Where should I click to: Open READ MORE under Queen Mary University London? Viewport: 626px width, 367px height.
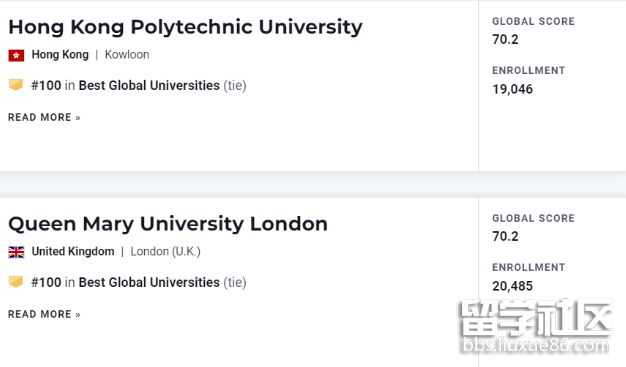[x=44, y=314]
